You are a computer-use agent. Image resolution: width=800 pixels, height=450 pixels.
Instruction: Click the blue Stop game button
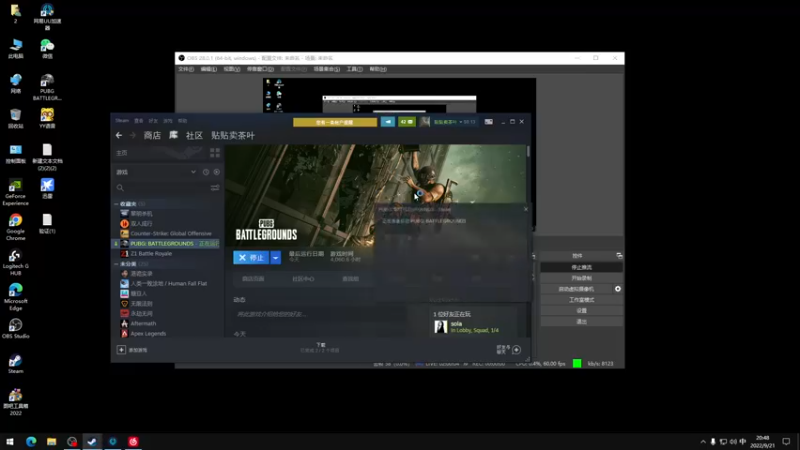coord(251,258)
